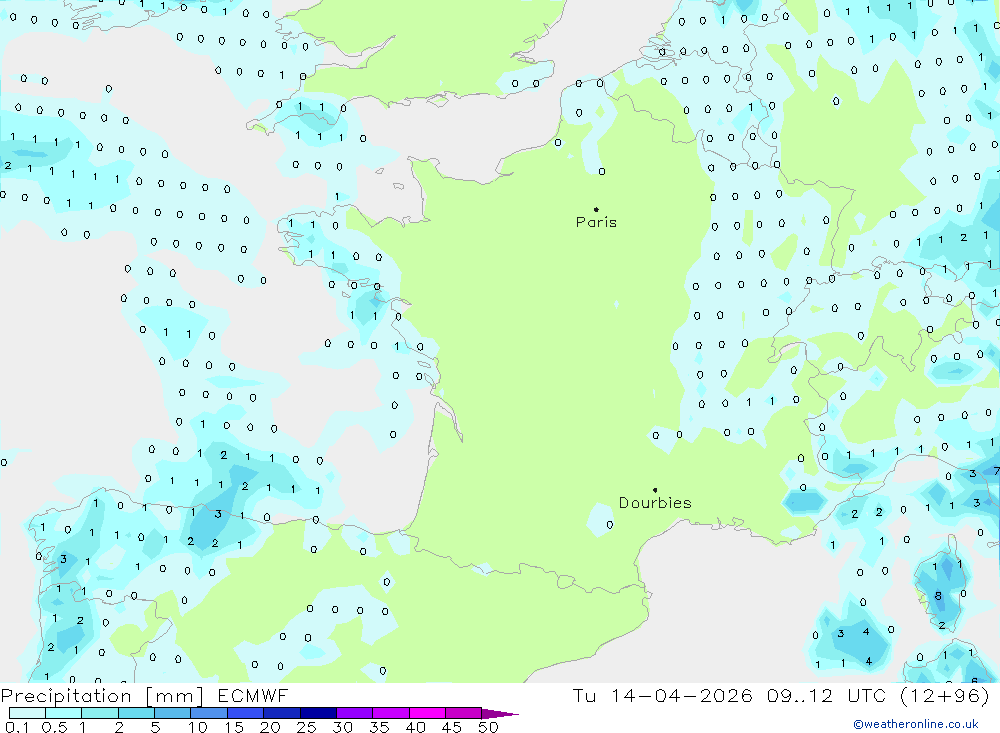Click the blue 10-15 legend swatch
This screenshot has width=1000, height=733.
click(209, 713)
